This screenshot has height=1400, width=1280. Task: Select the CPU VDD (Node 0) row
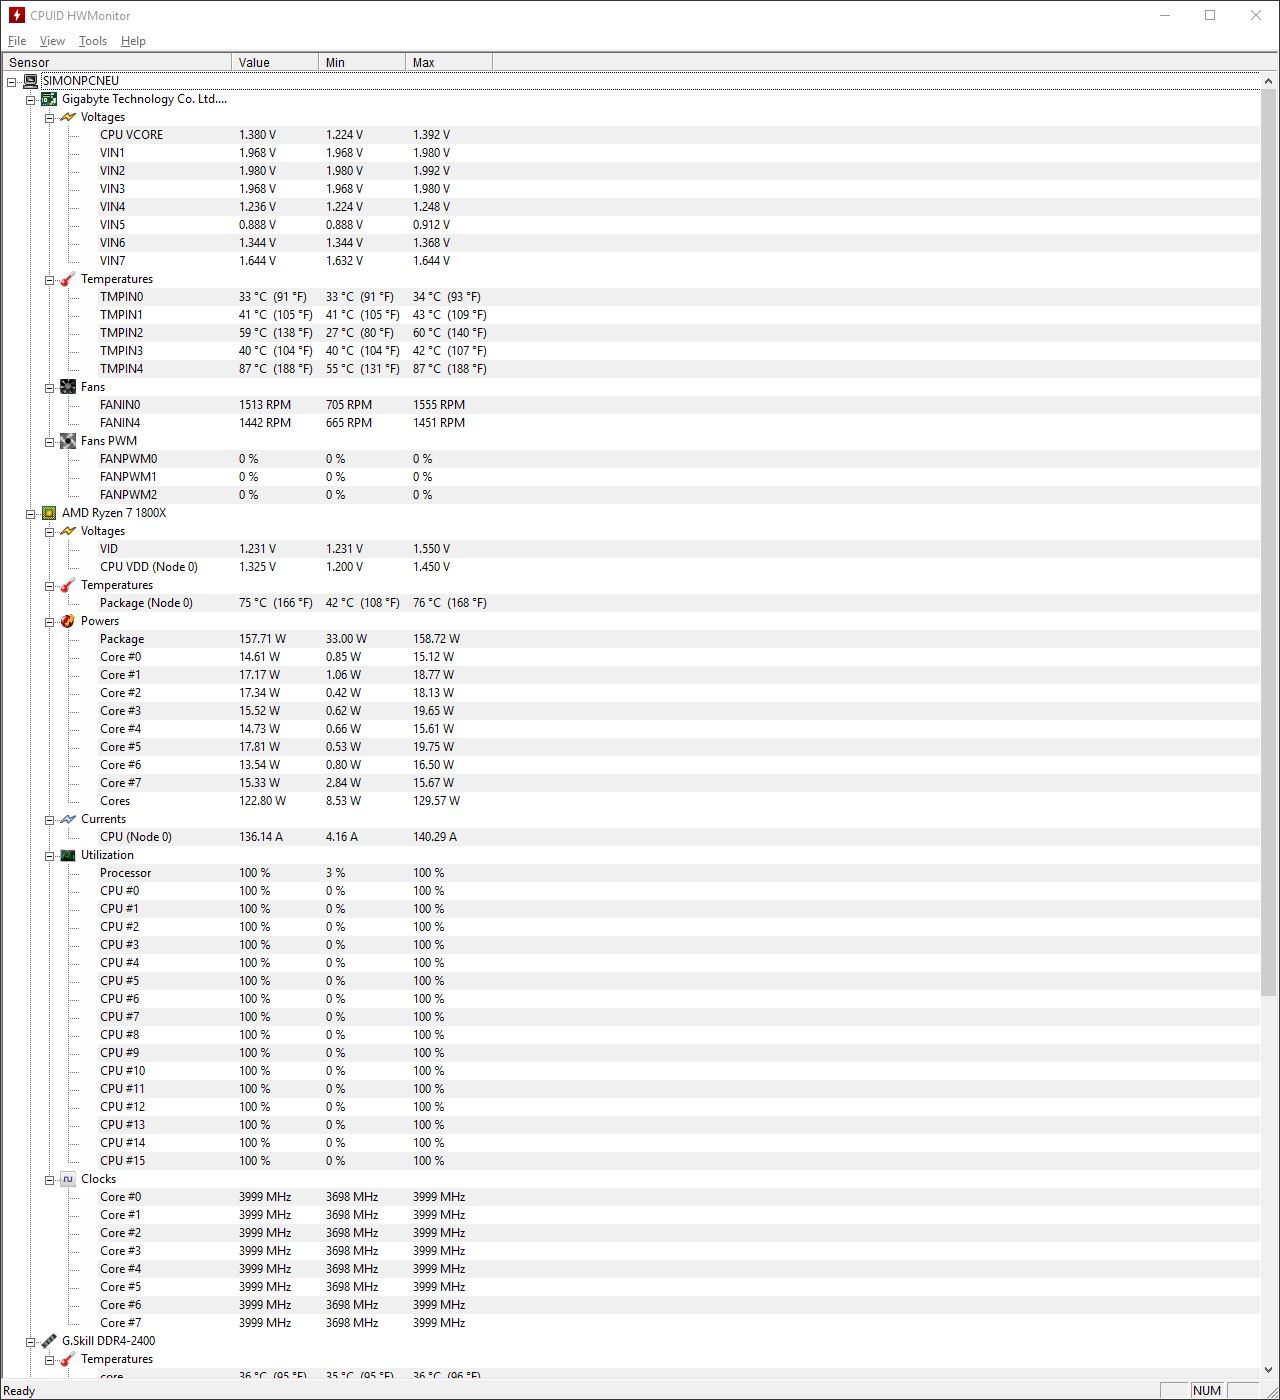(x=631, y=567)
